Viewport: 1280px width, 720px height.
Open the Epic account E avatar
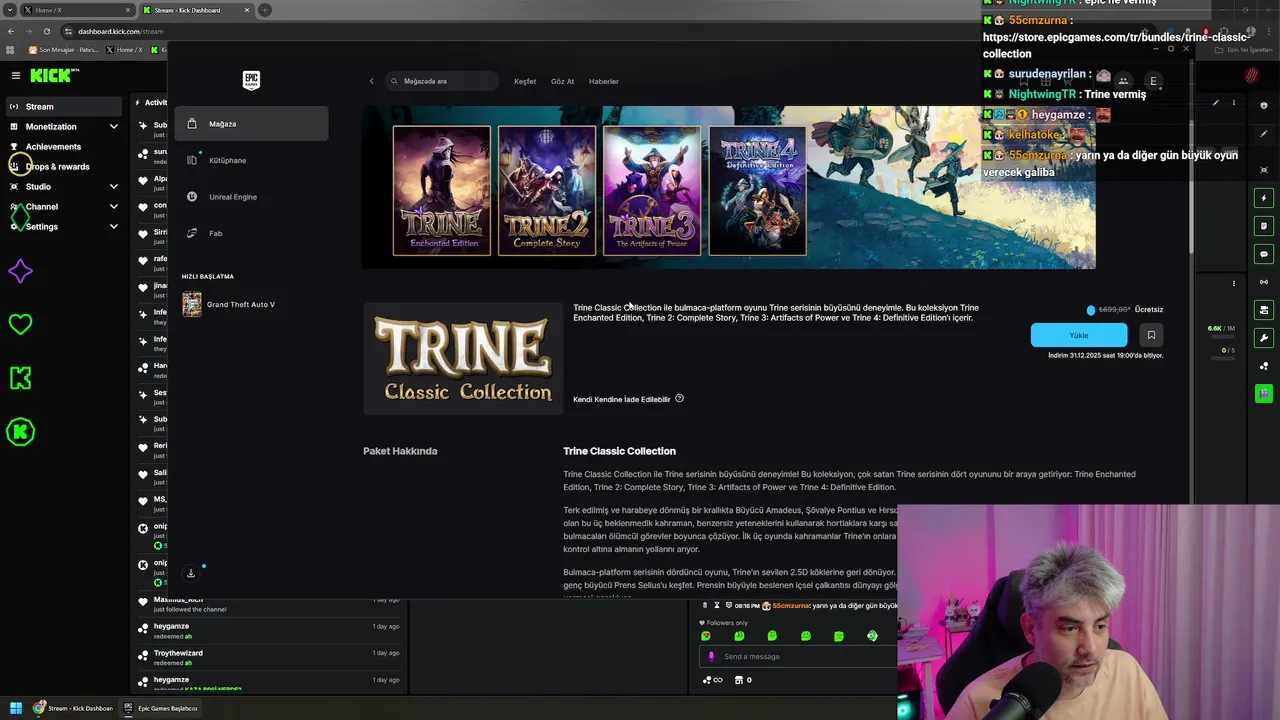(x=1153, y=81)
